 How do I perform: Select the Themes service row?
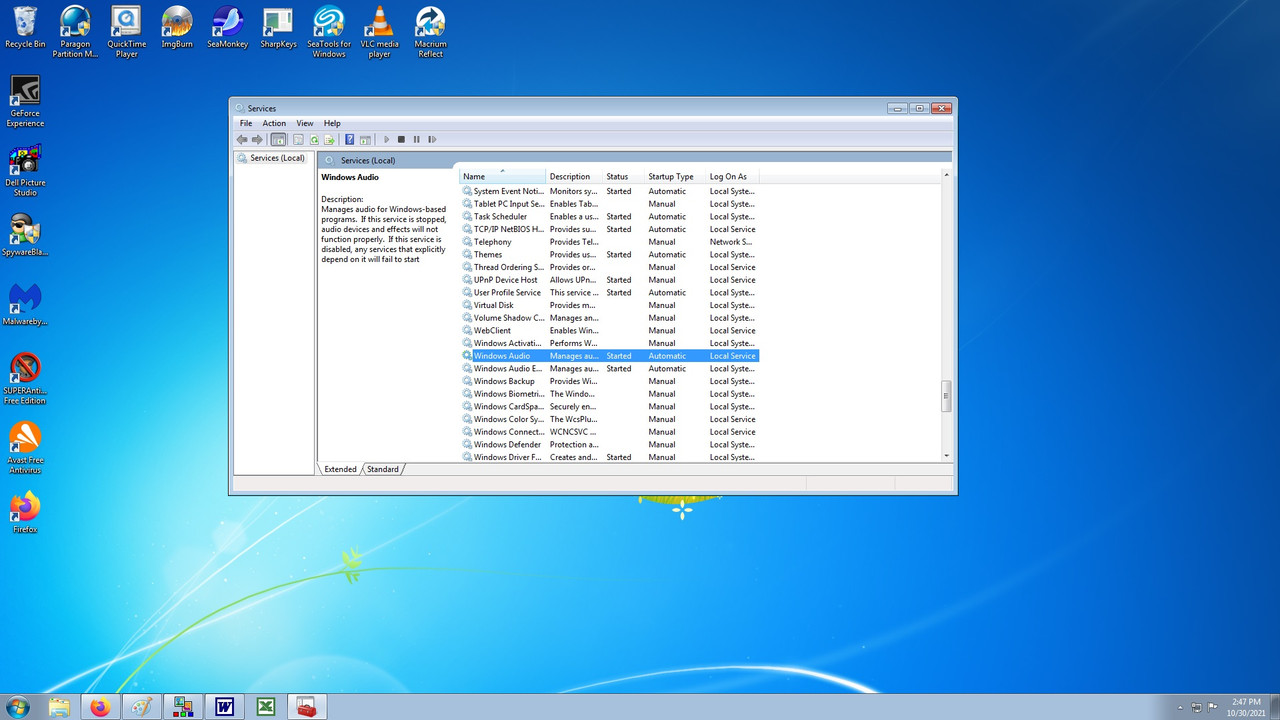(610, 254)
